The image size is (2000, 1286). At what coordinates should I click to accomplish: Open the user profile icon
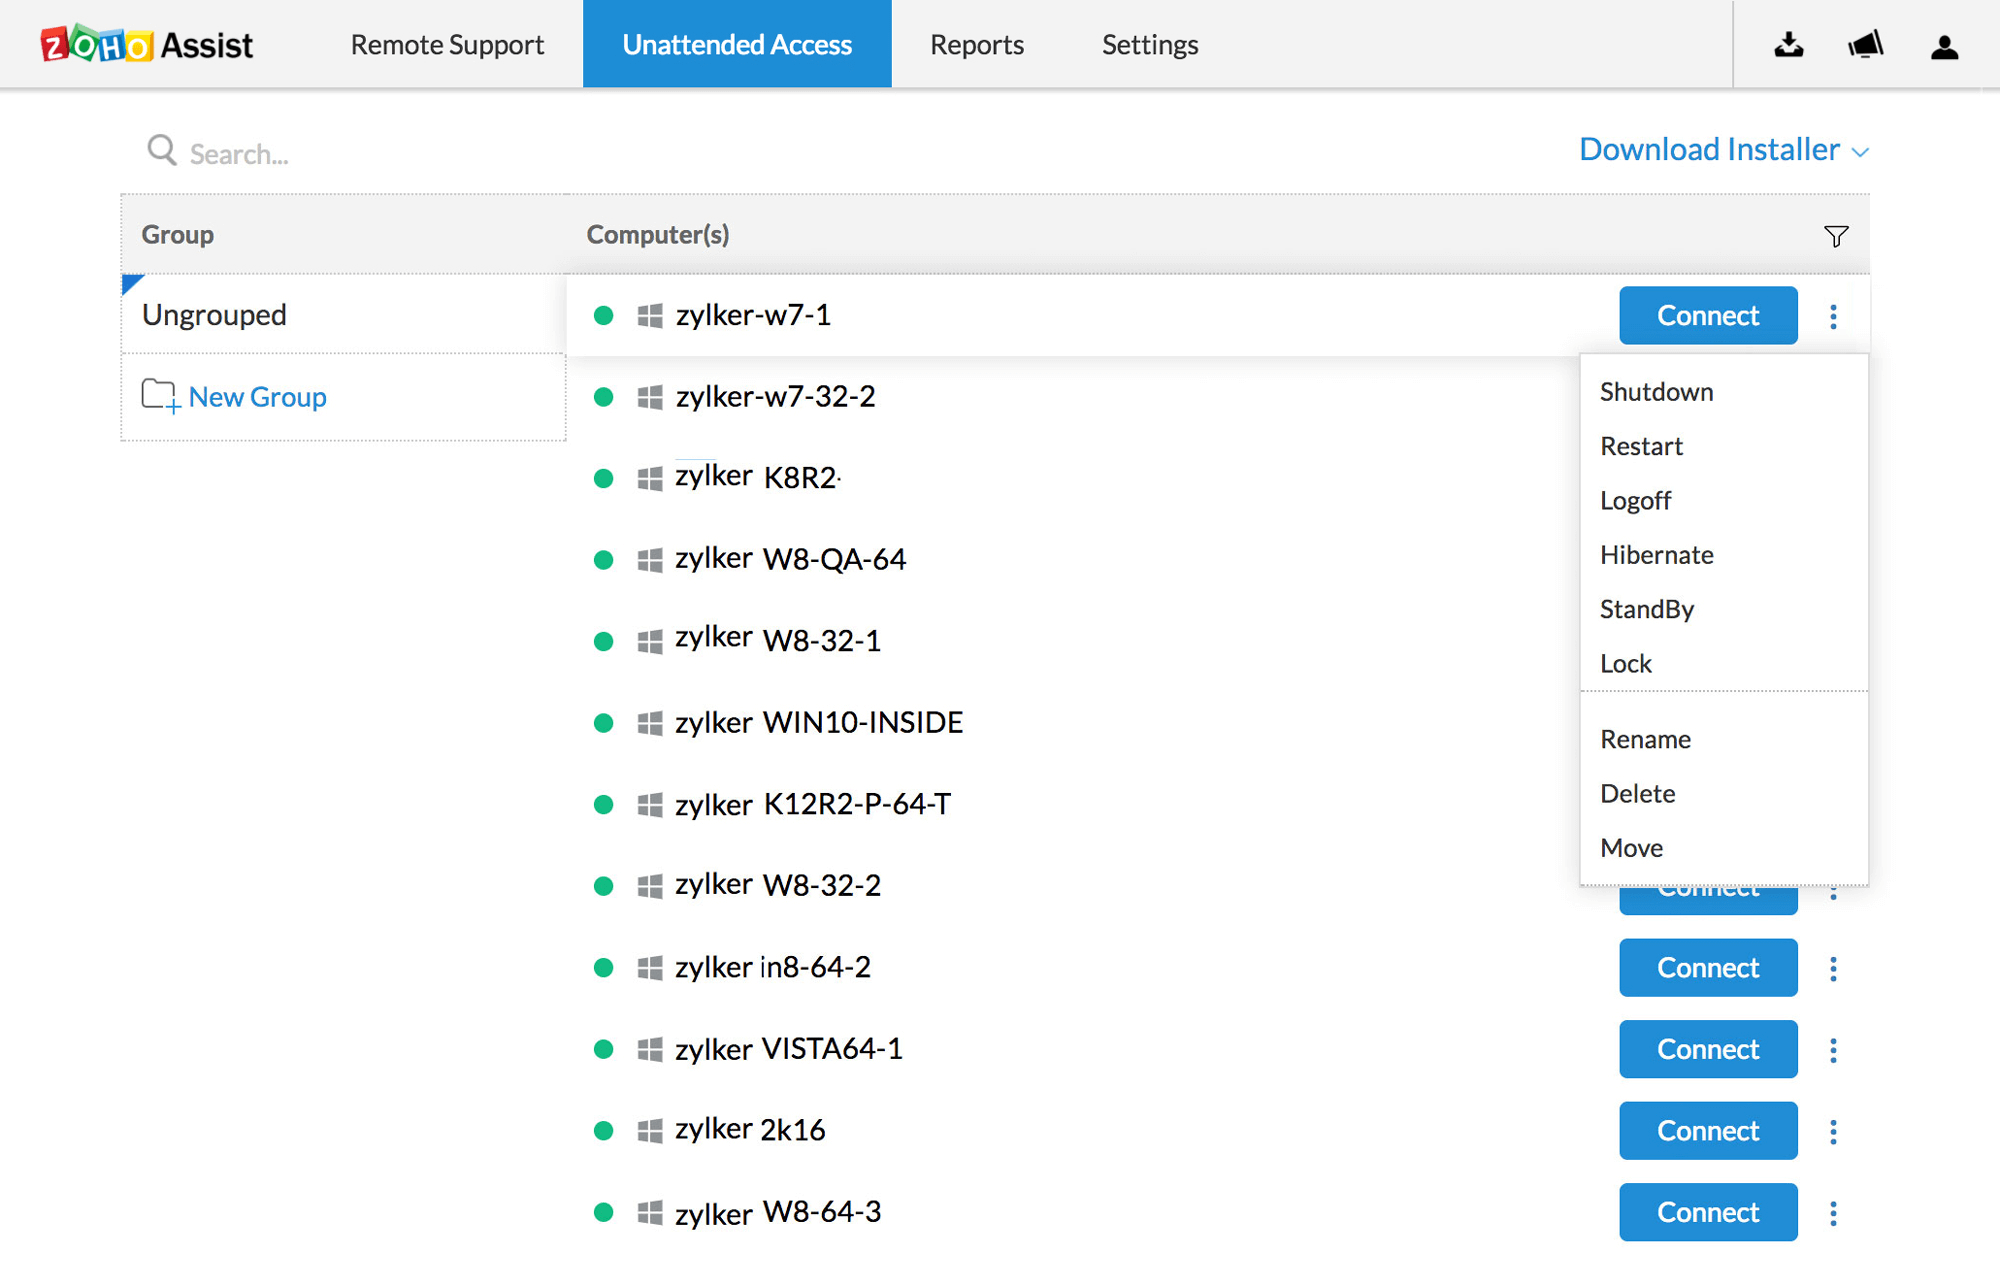[x=1944, y=46]
